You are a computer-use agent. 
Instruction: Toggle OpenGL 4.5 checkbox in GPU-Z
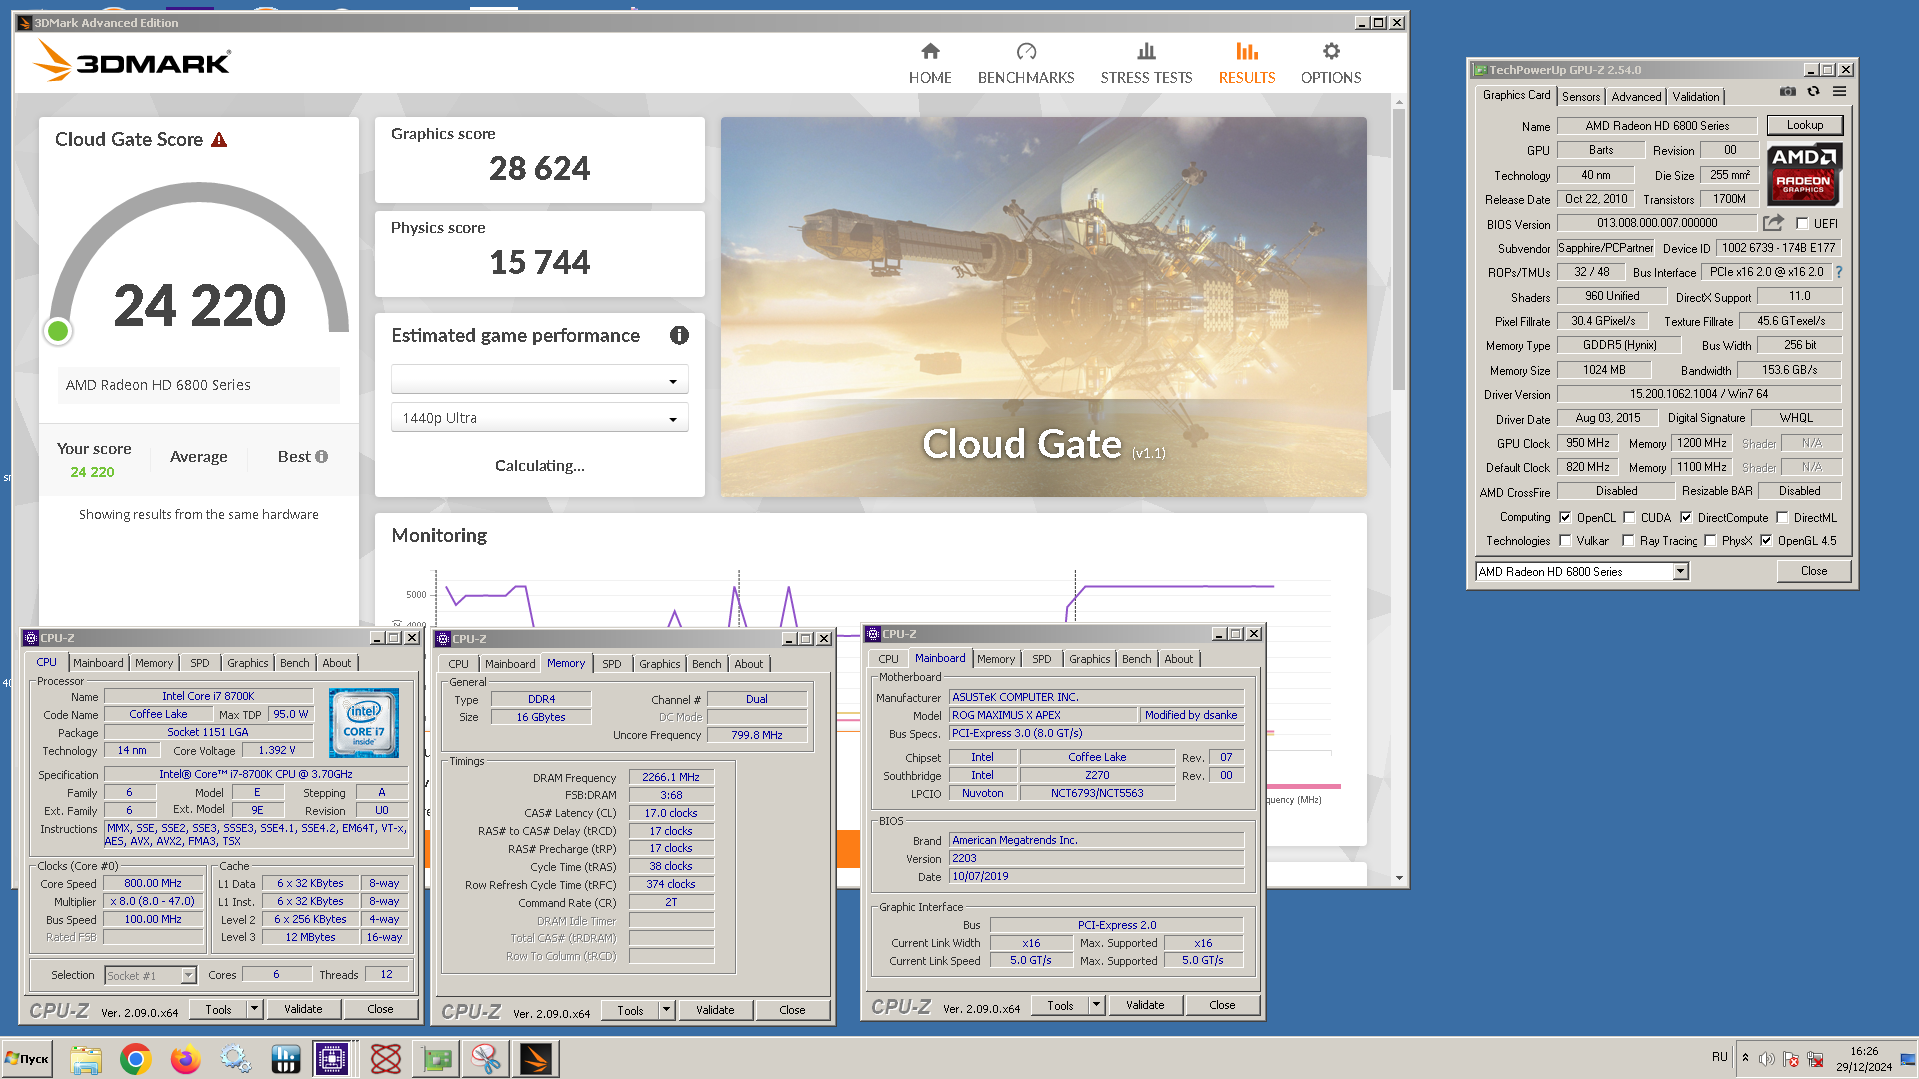(x=1766, y=541)
